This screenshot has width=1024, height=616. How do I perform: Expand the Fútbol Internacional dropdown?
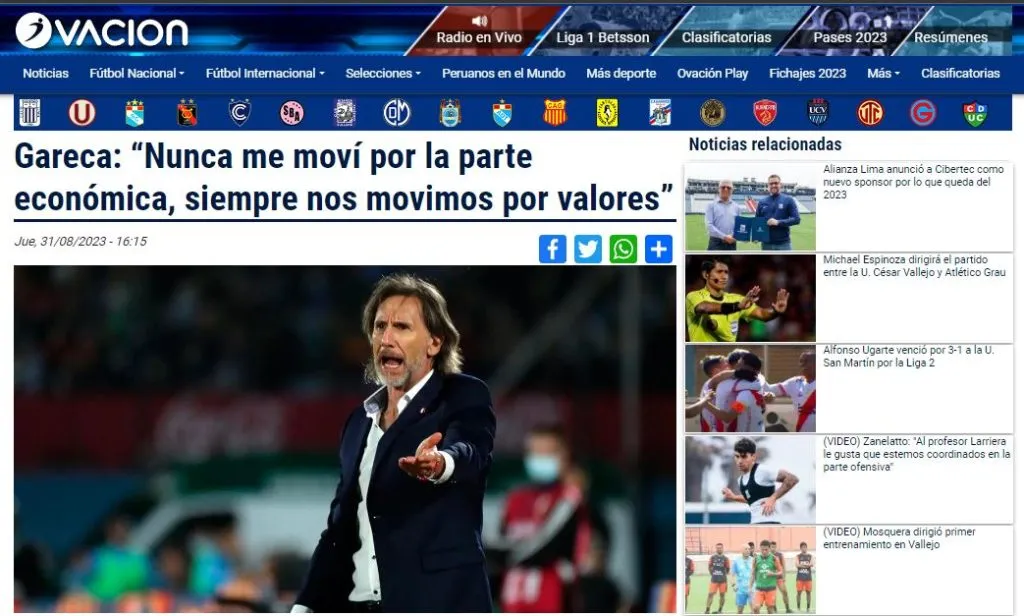tap(265, 73)
